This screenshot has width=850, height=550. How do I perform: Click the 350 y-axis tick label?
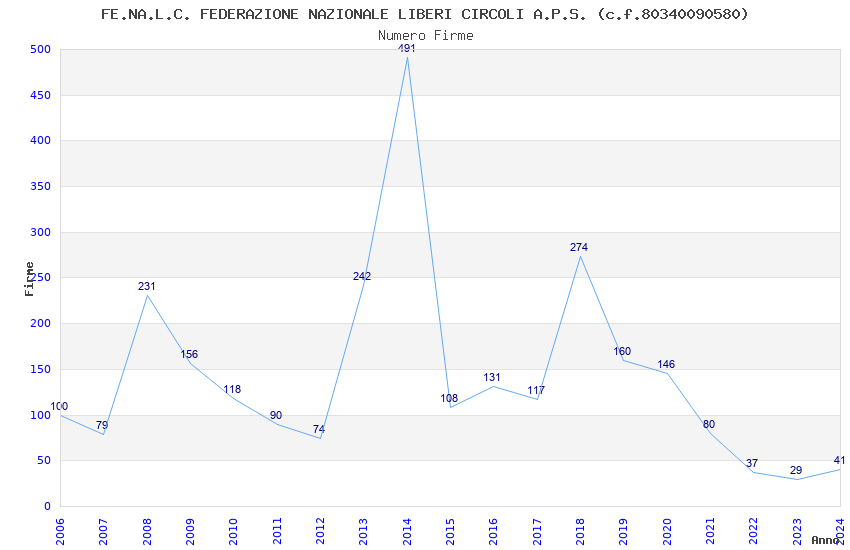point(41,186)
